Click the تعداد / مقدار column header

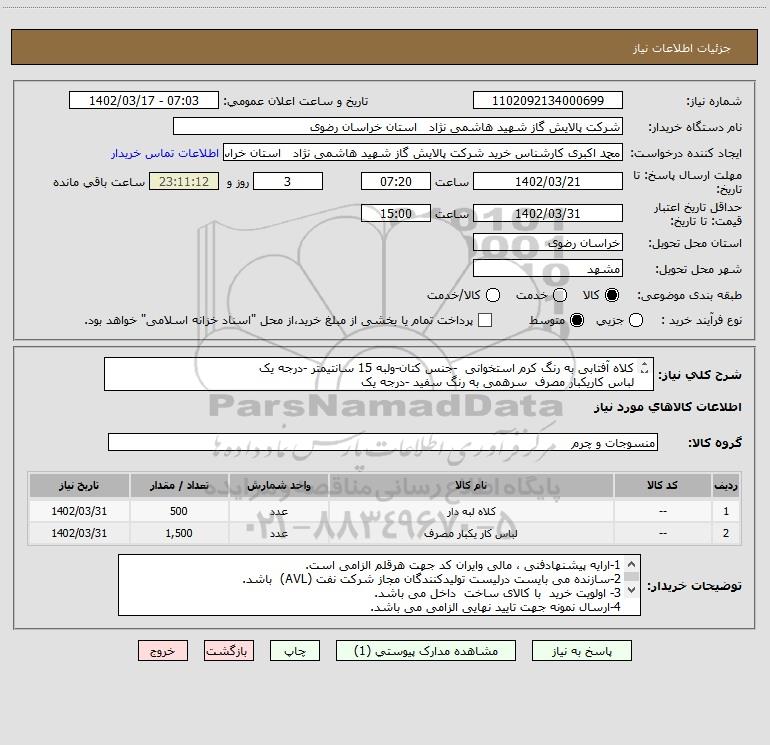click(x=179, y=486)
